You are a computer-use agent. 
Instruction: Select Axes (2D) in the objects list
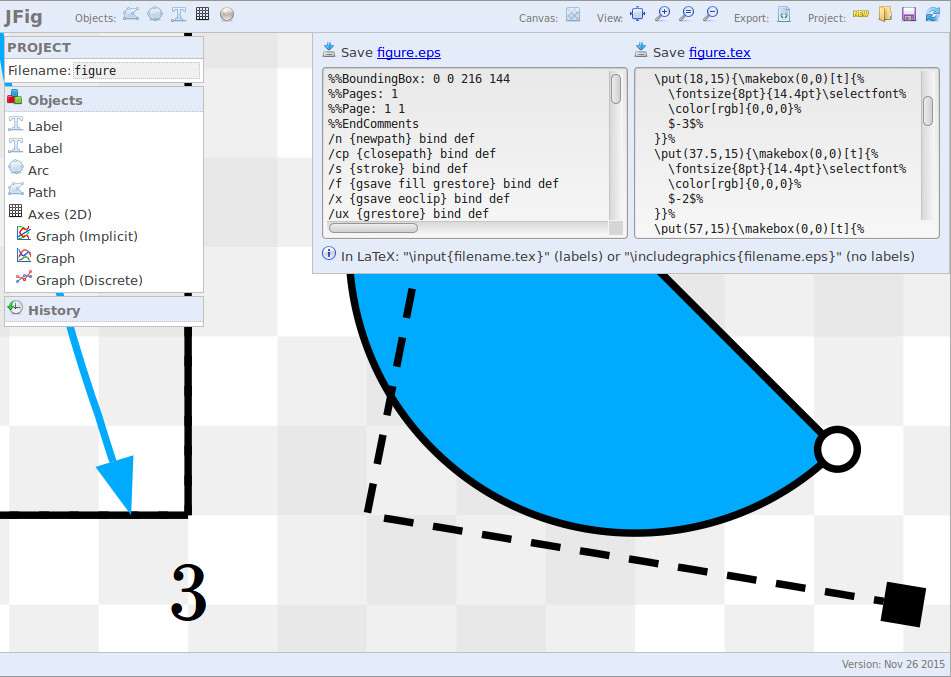coord(58,214)
